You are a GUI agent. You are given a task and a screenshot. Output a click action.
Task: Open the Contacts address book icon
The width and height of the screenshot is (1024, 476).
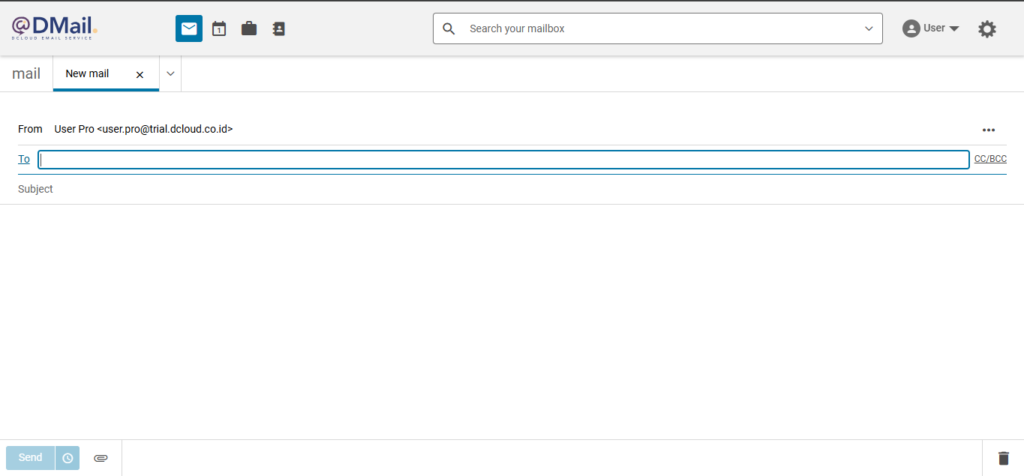(279, 29)
